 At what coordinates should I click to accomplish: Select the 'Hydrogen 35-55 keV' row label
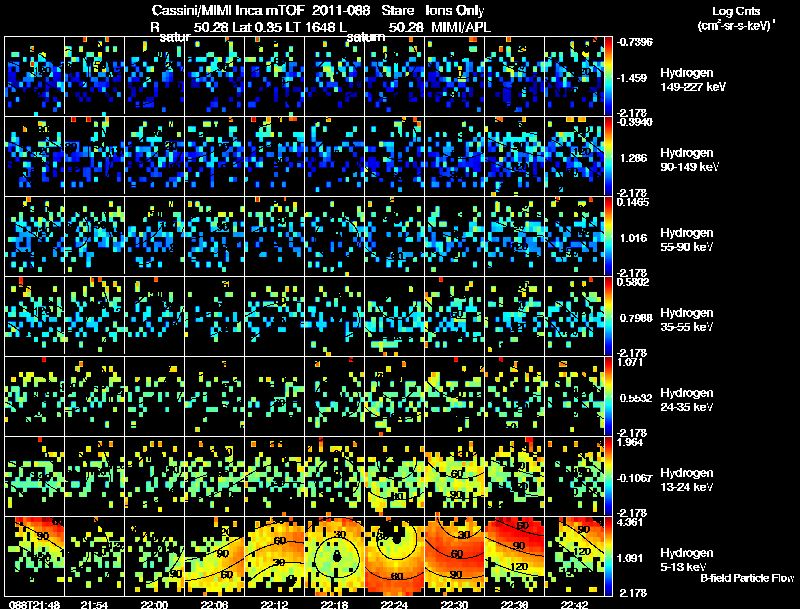point(687,320)
